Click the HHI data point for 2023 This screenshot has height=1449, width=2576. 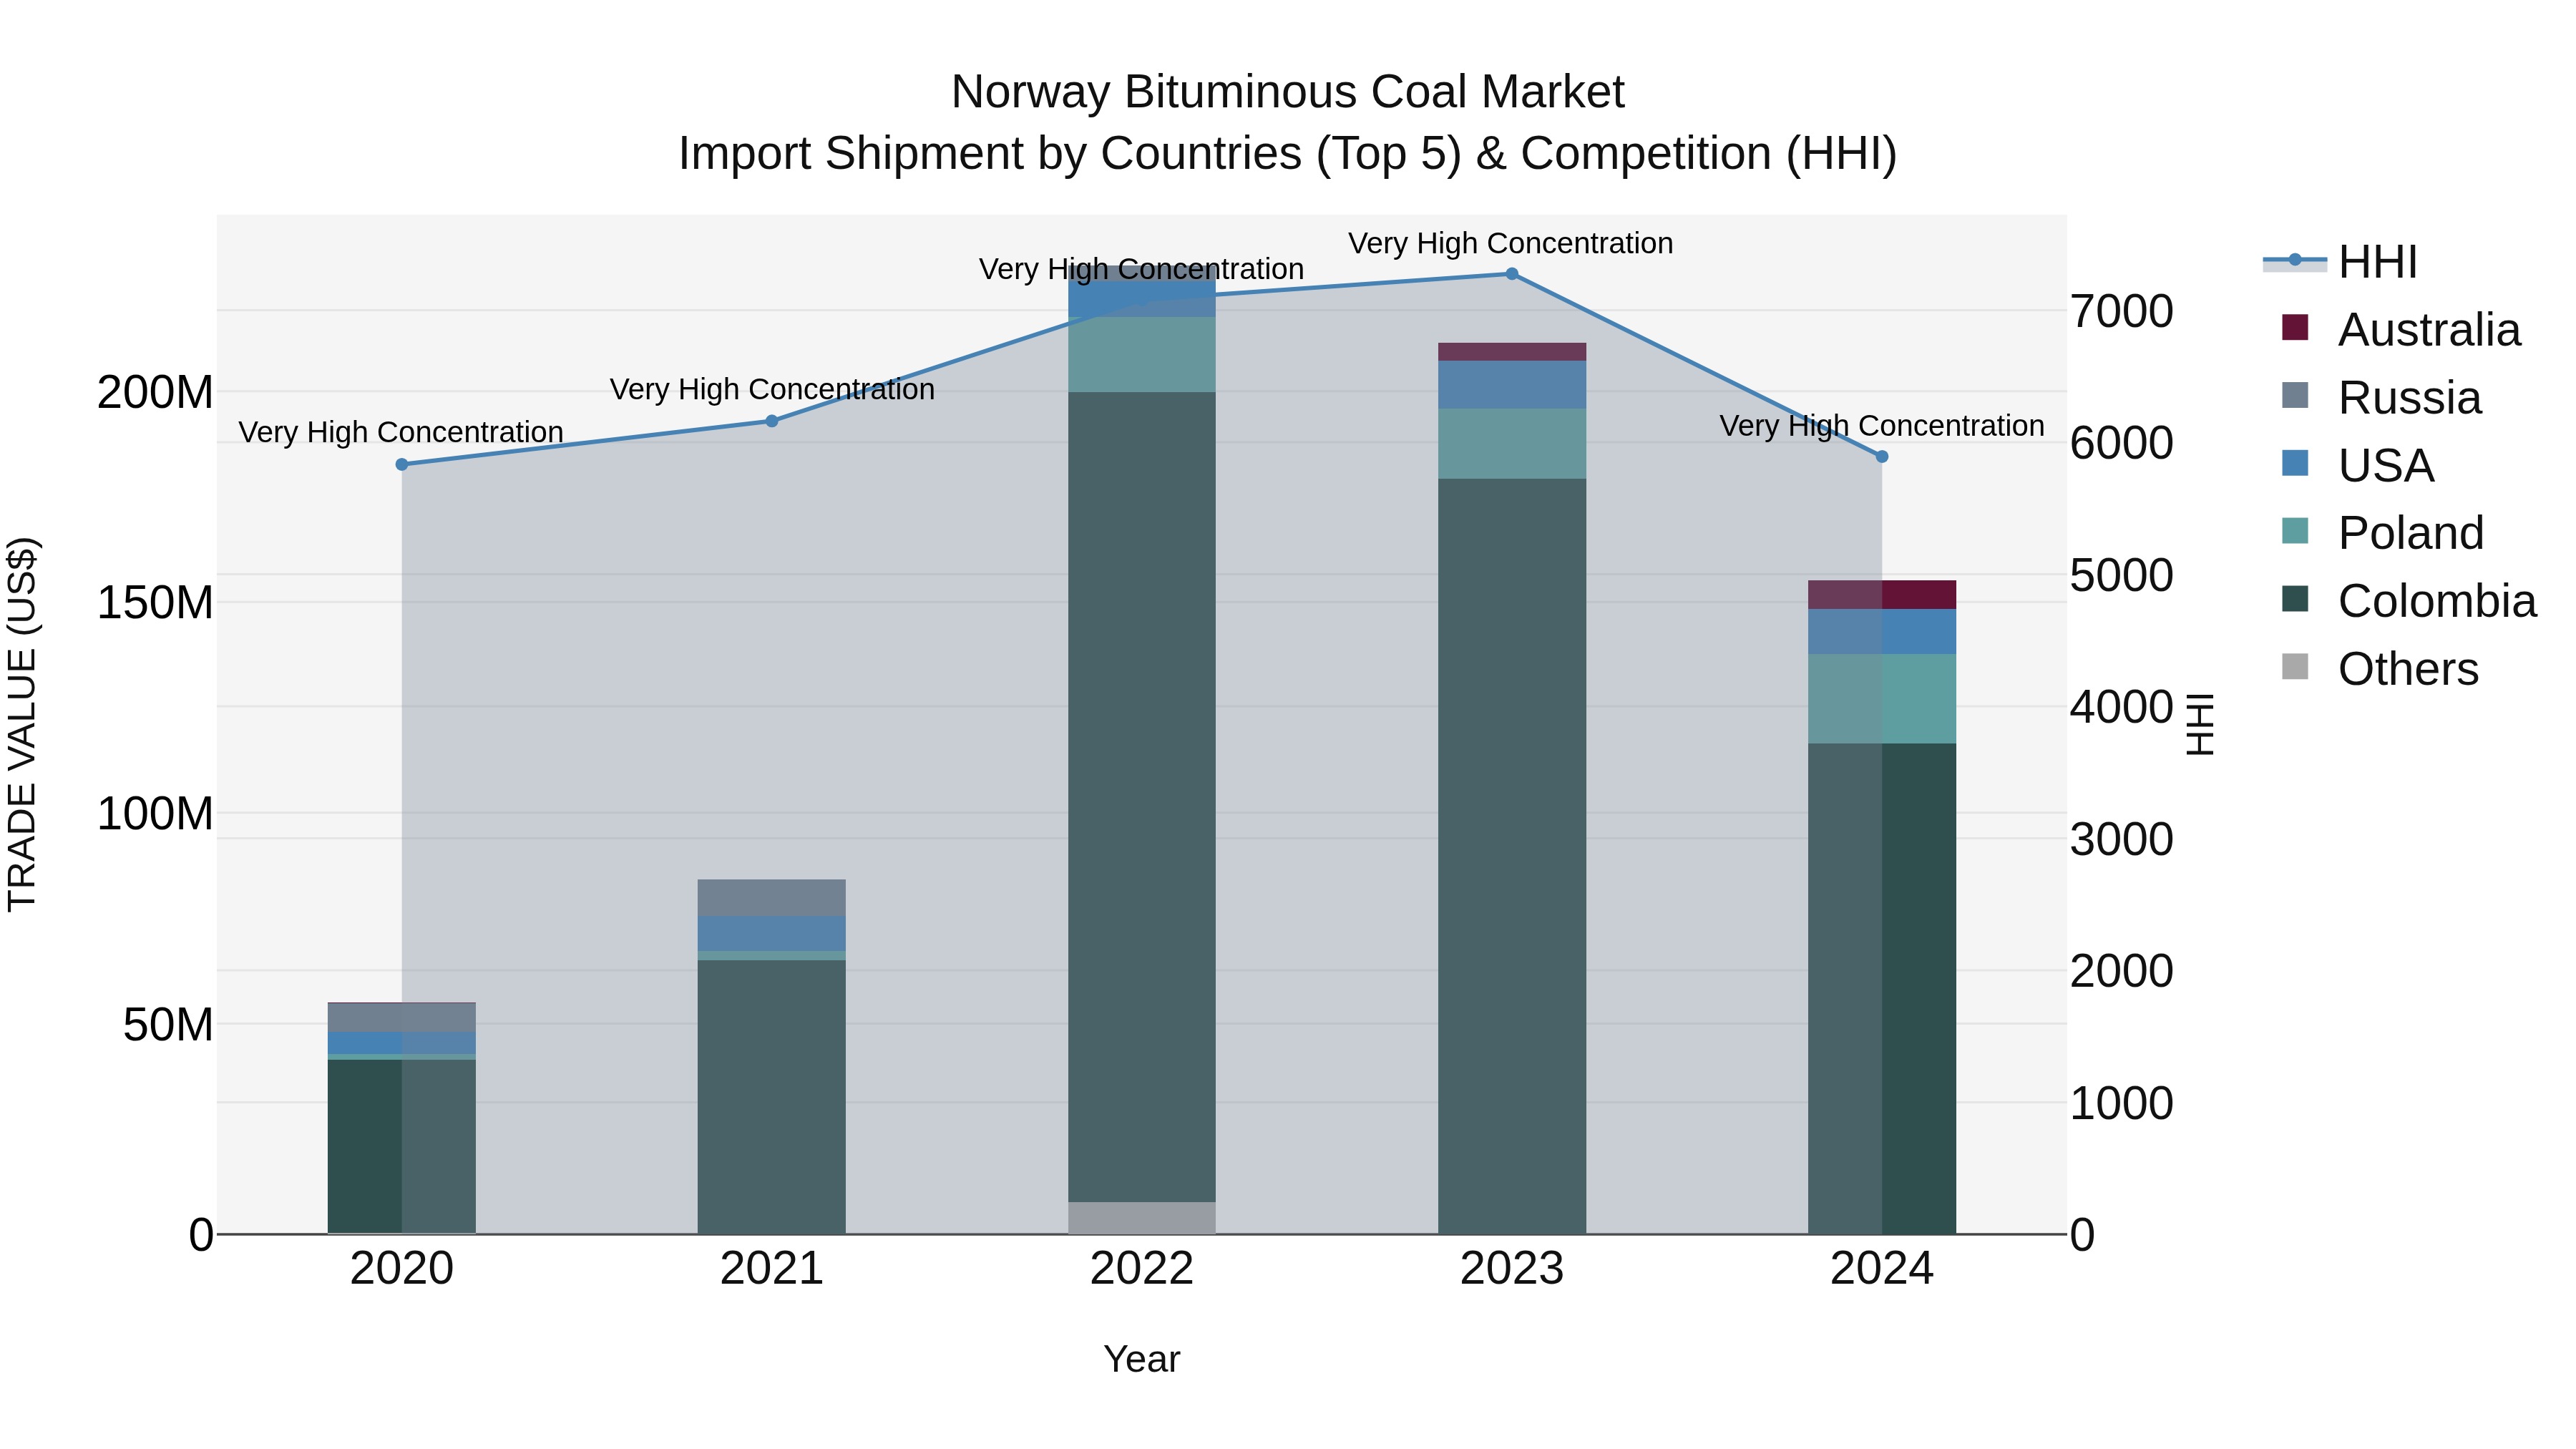1512,274
